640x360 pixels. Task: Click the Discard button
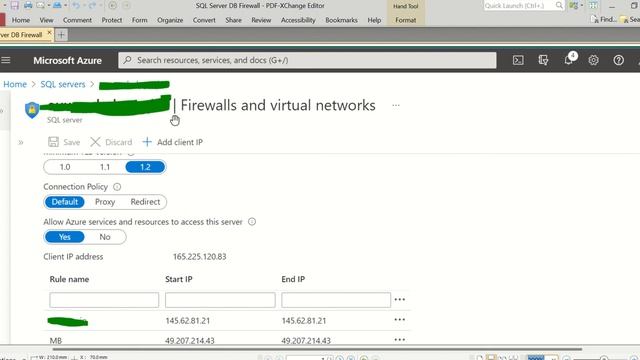coord(111,142)
